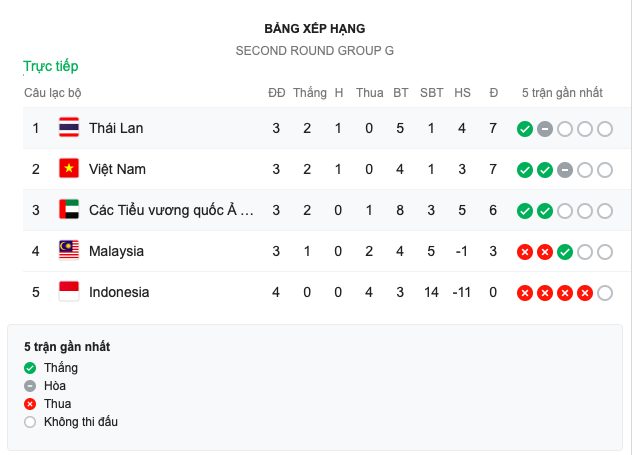This screenshot has height=455, width=632.
Task: Click the Malaysia flag icon
Action: (x=69, y=251)
